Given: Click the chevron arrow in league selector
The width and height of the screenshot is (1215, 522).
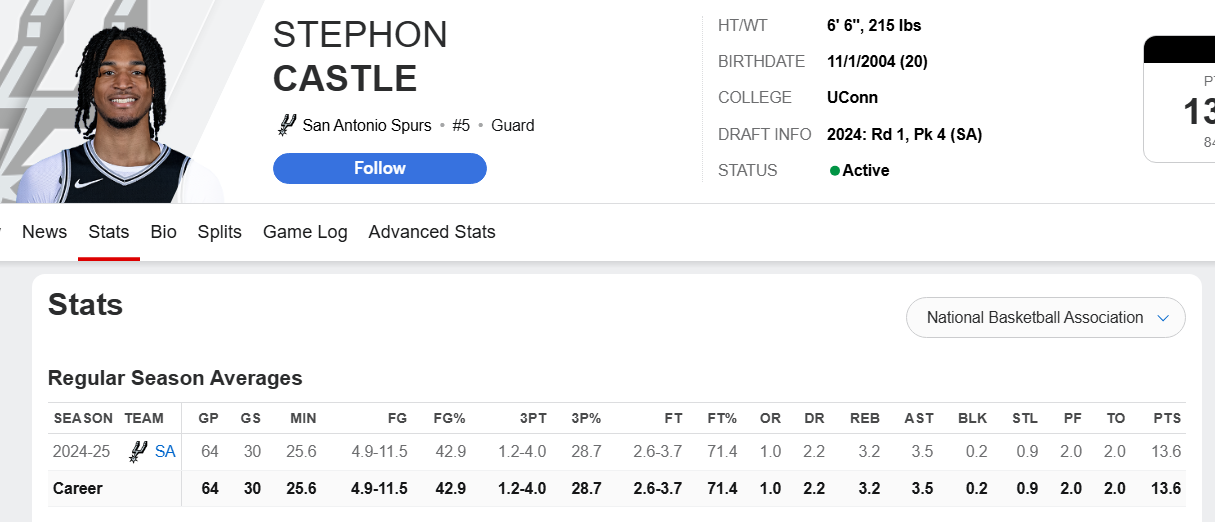Looking at the screenshot, I should (x=1163, y=318).
